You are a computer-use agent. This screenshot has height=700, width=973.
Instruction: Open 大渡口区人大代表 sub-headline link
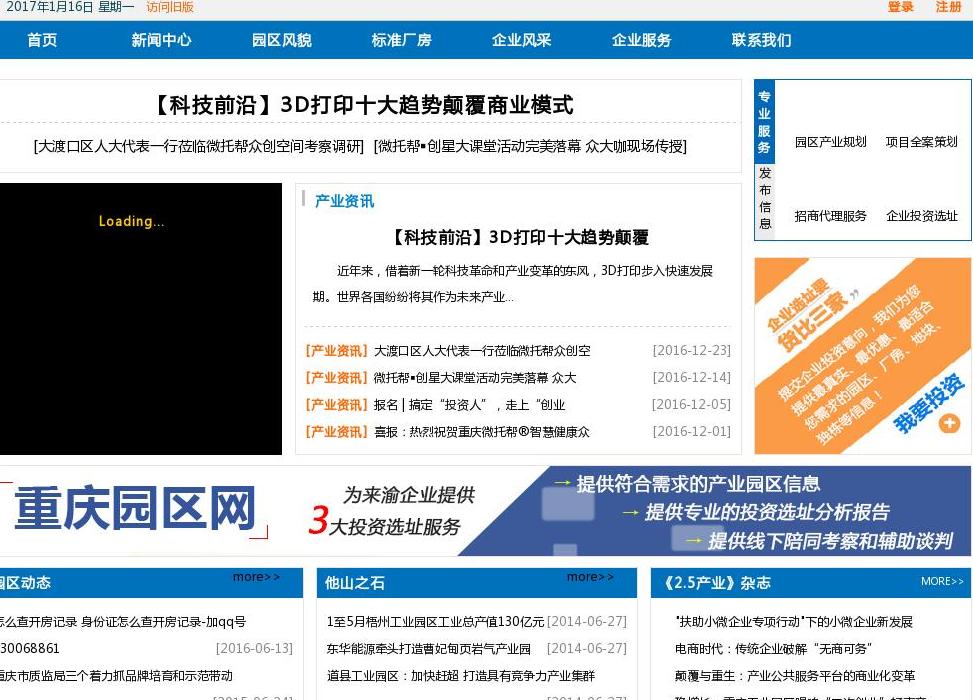[199, 146]
